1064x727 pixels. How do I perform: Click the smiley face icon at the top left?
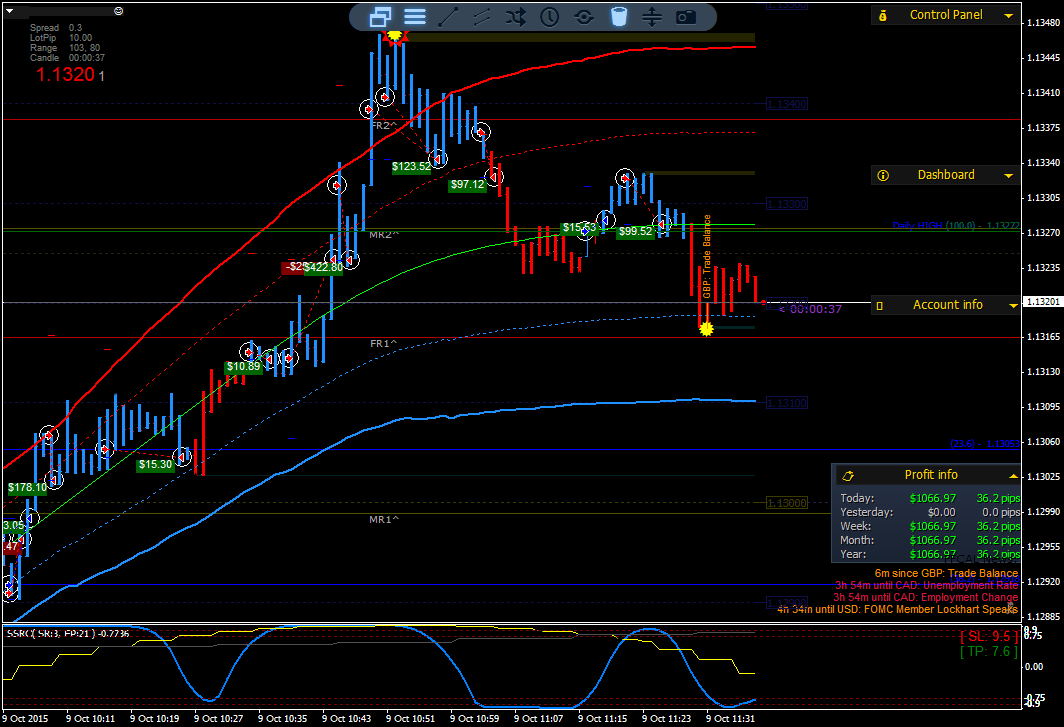point(119,11)
